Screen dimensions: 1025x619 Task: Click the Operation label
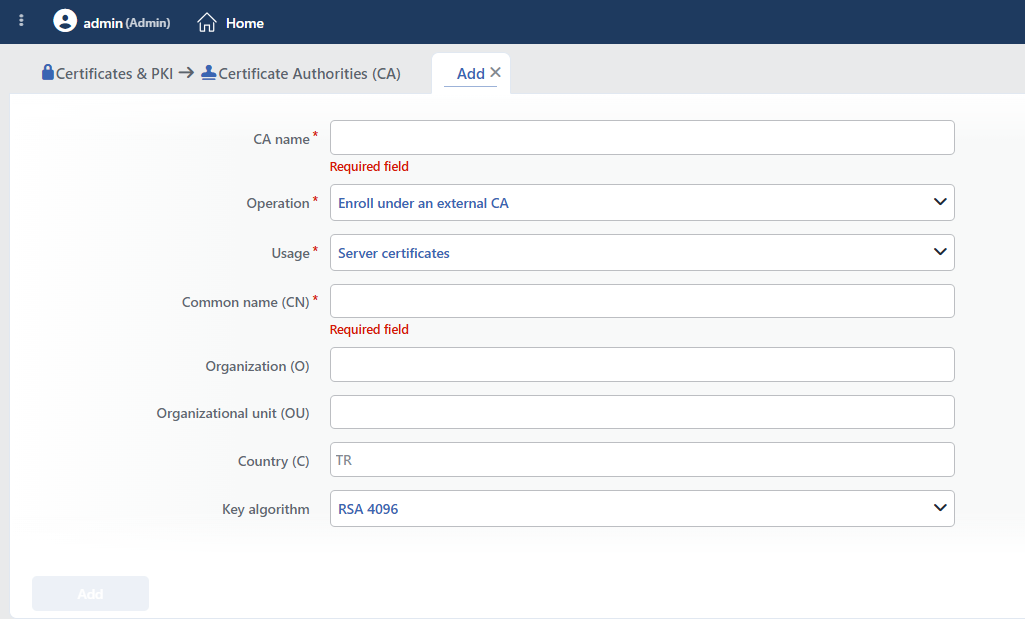[x=278, y=203]
